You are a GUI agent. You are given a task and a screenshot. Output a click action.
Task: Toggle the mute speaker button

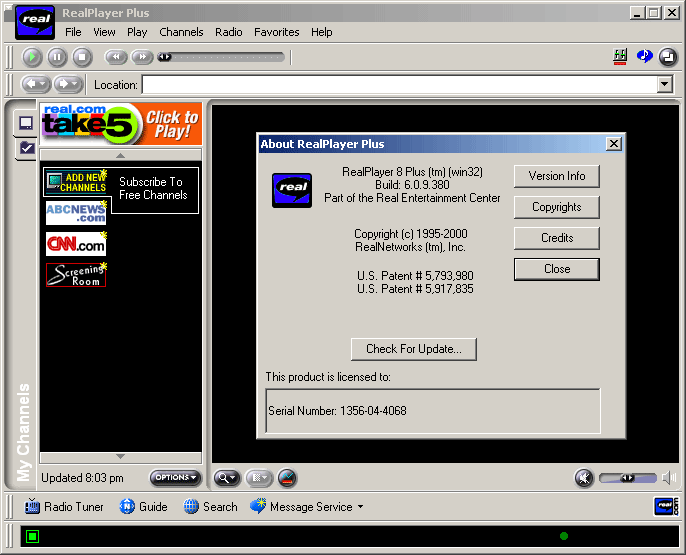click(x=584, y=478)
